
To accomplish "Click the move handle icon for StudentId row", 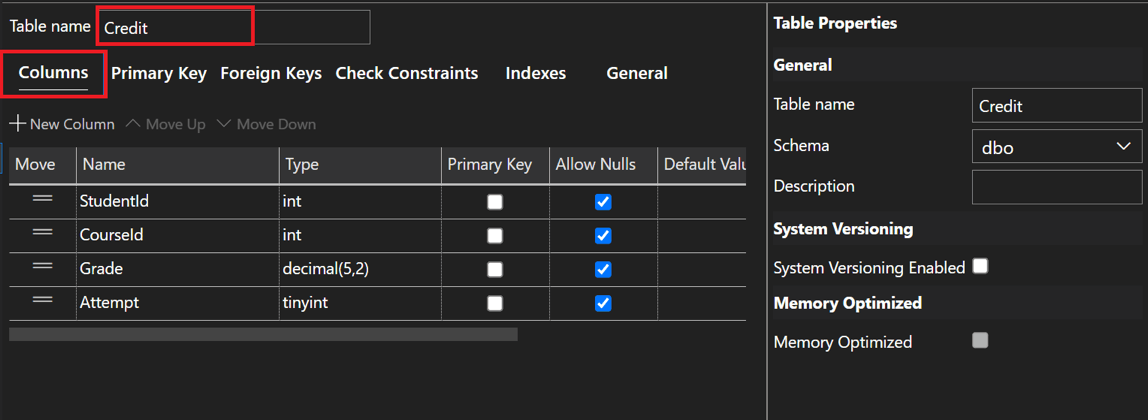I will pos(42,199).
